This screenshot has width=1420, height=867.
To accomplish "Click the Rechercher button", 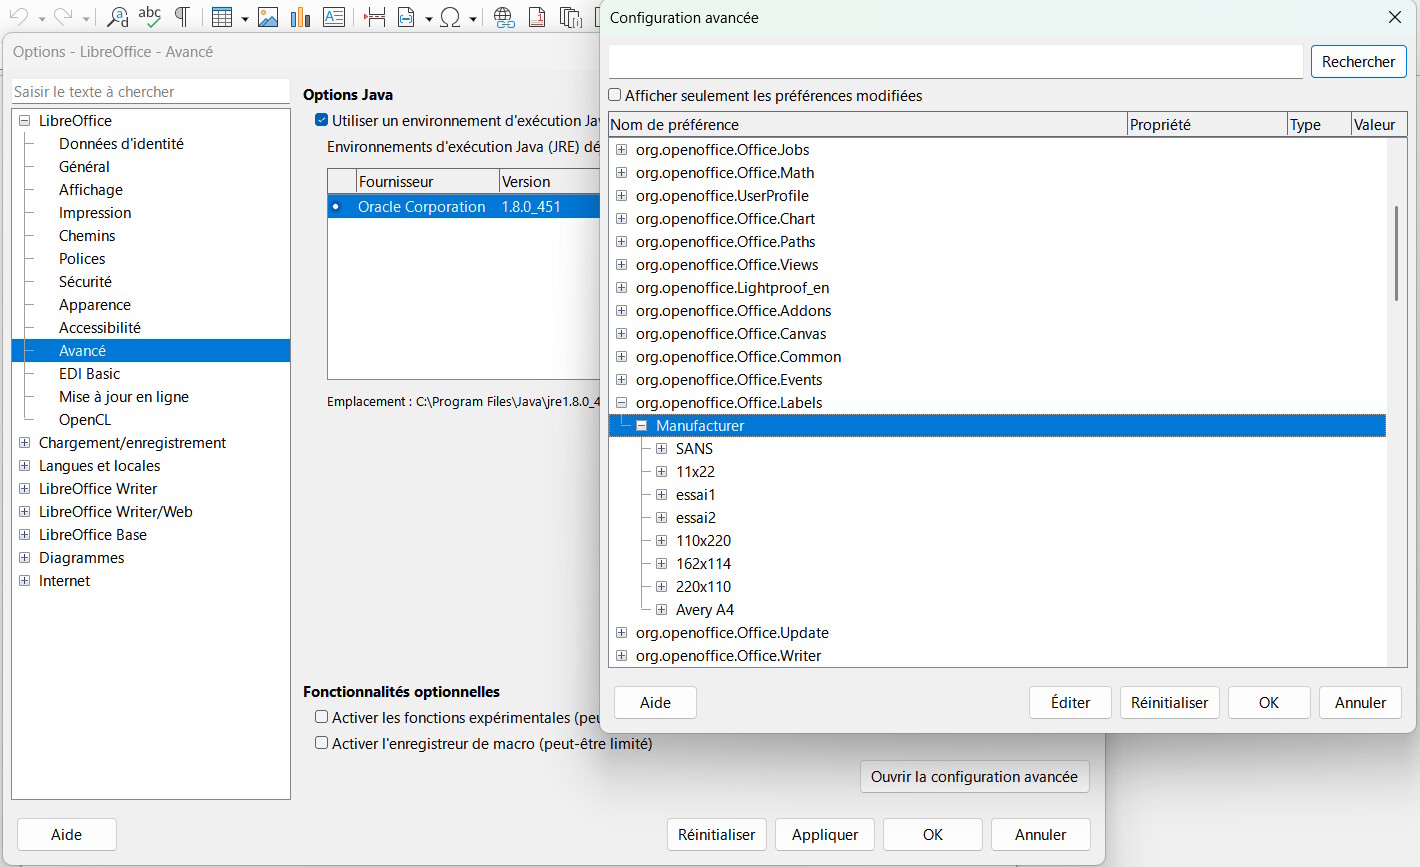I will click(x=1359, y=61).
